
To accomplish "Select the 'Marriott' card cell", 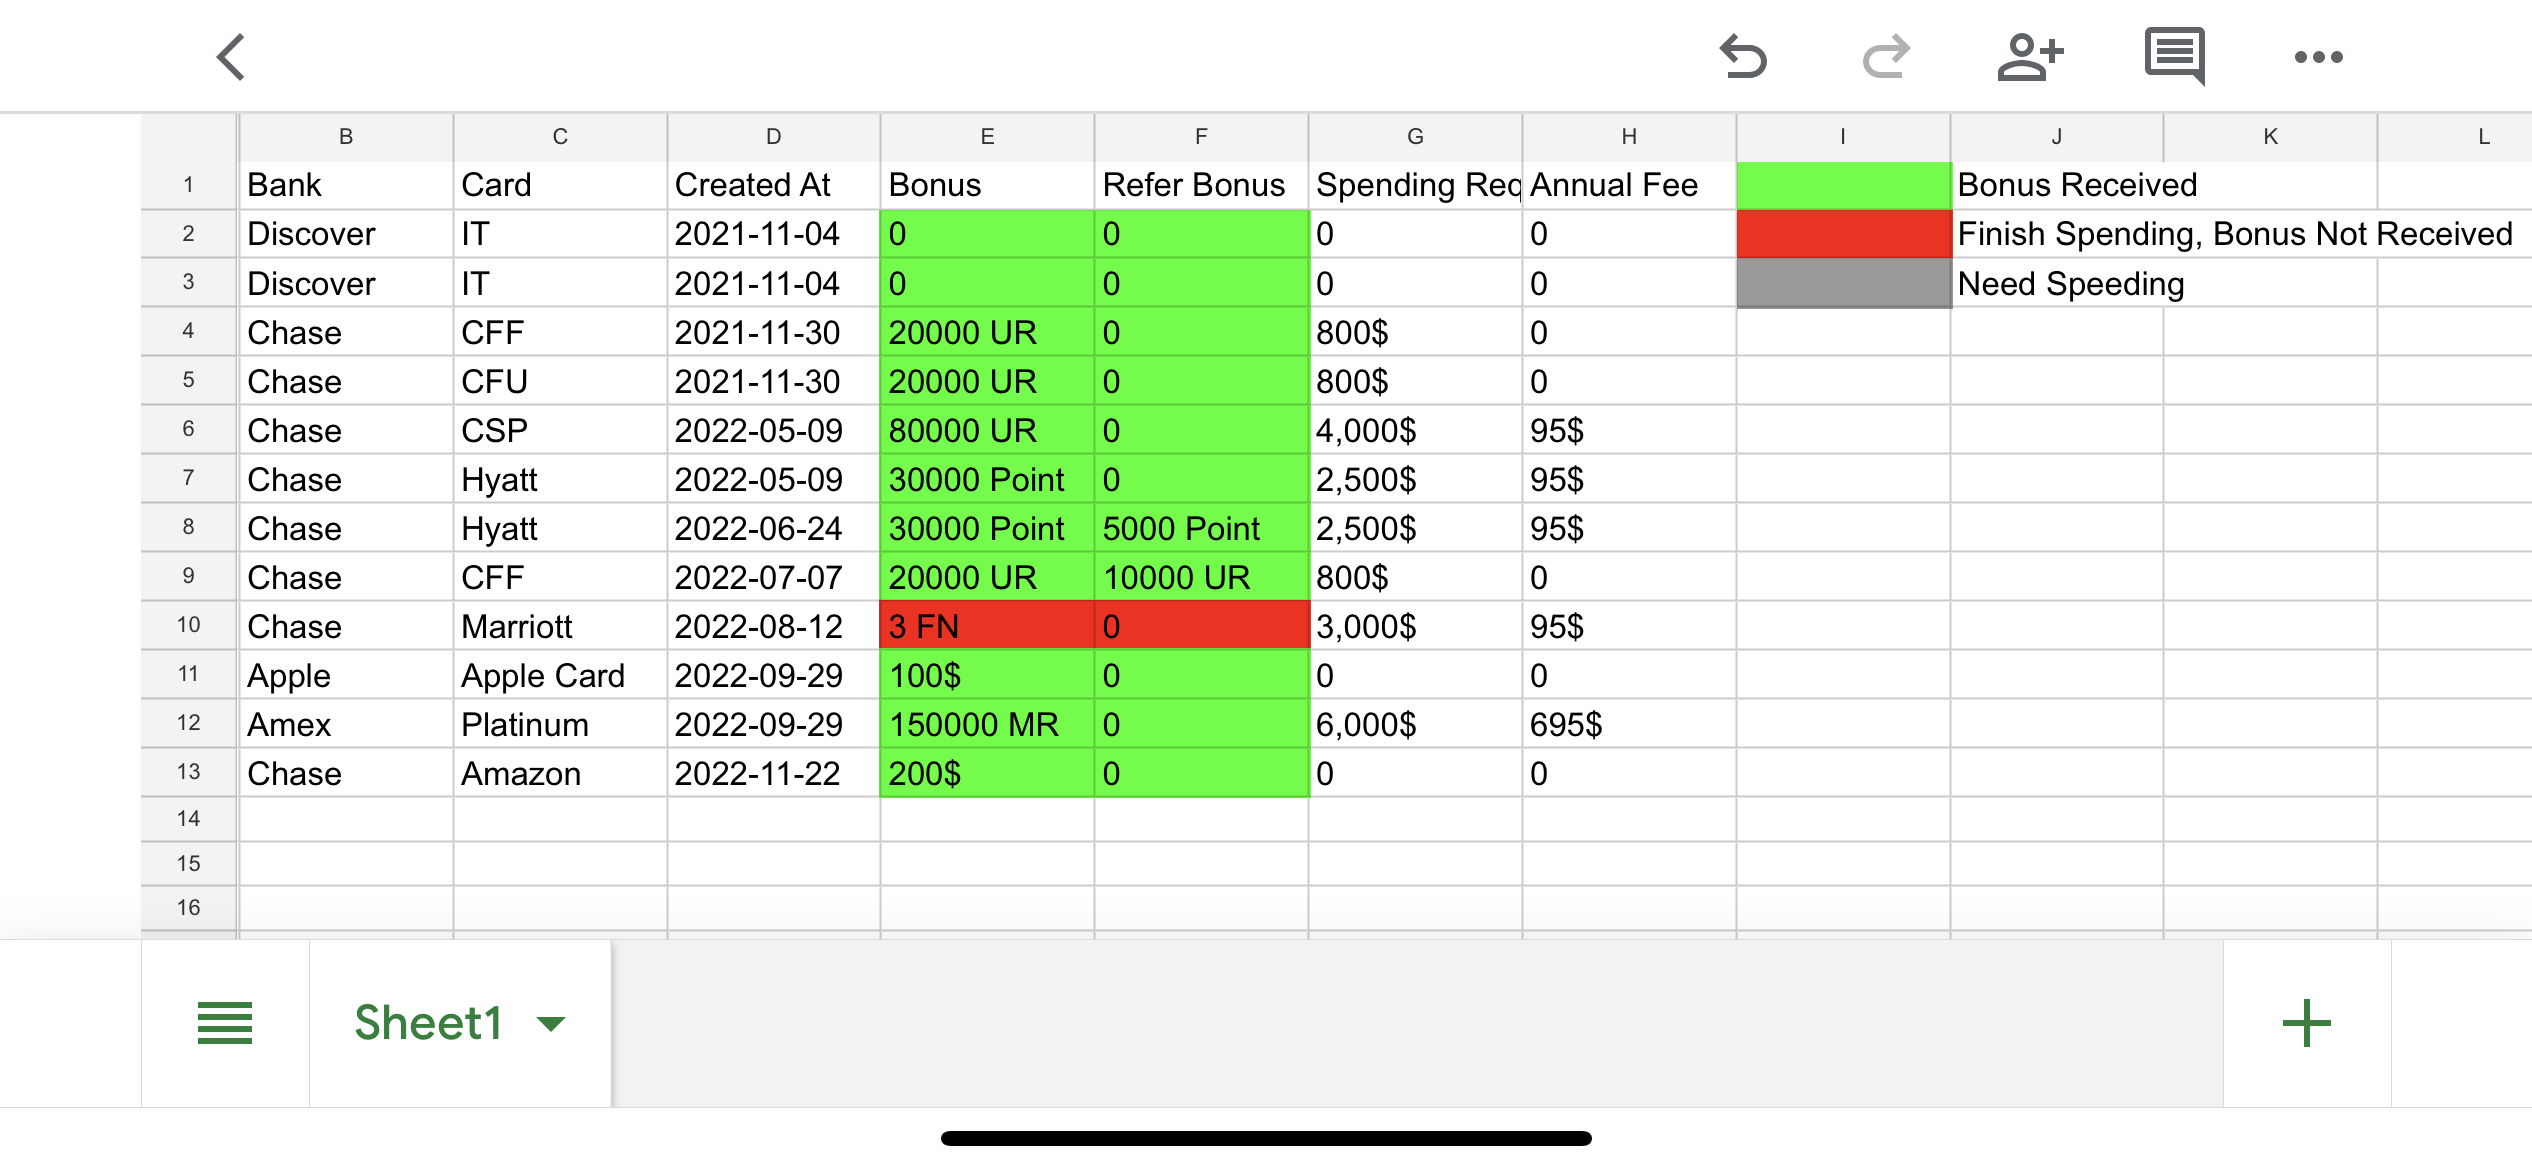I will pos(560,626).
